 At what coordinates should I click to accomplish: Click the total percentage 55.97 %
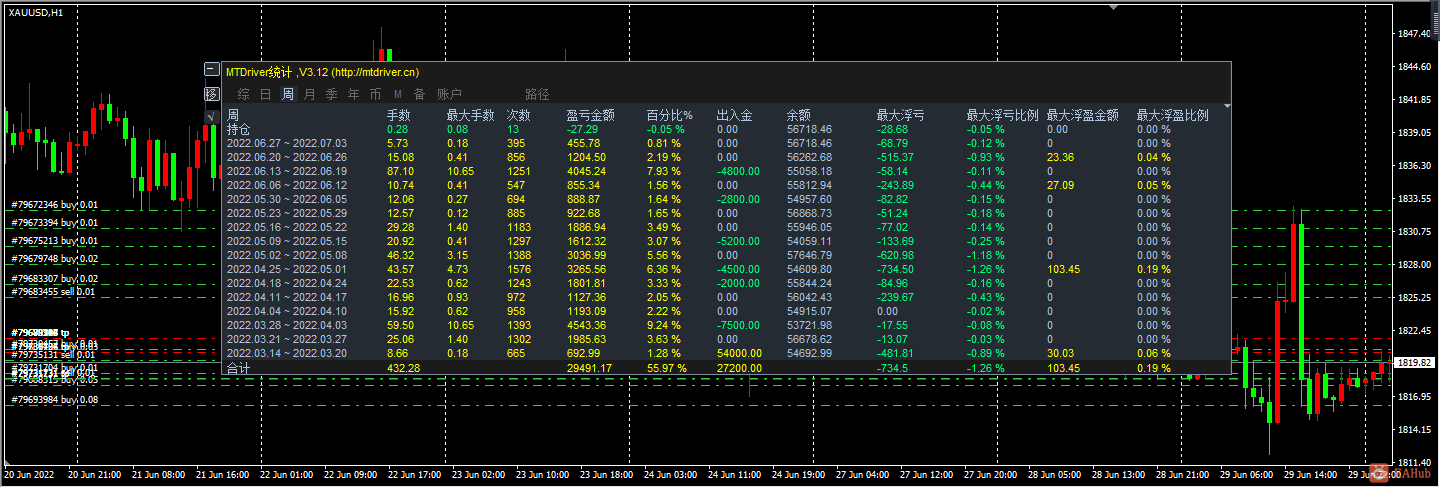point(667,369)
